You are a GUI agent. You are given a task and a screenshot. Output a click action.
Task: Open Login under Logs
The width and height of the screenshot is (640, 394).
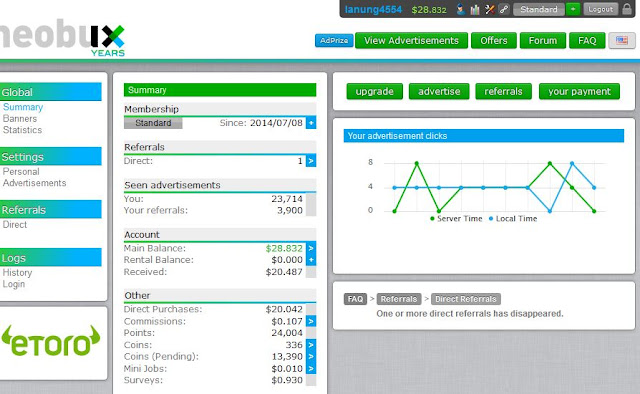pos(13,284)
